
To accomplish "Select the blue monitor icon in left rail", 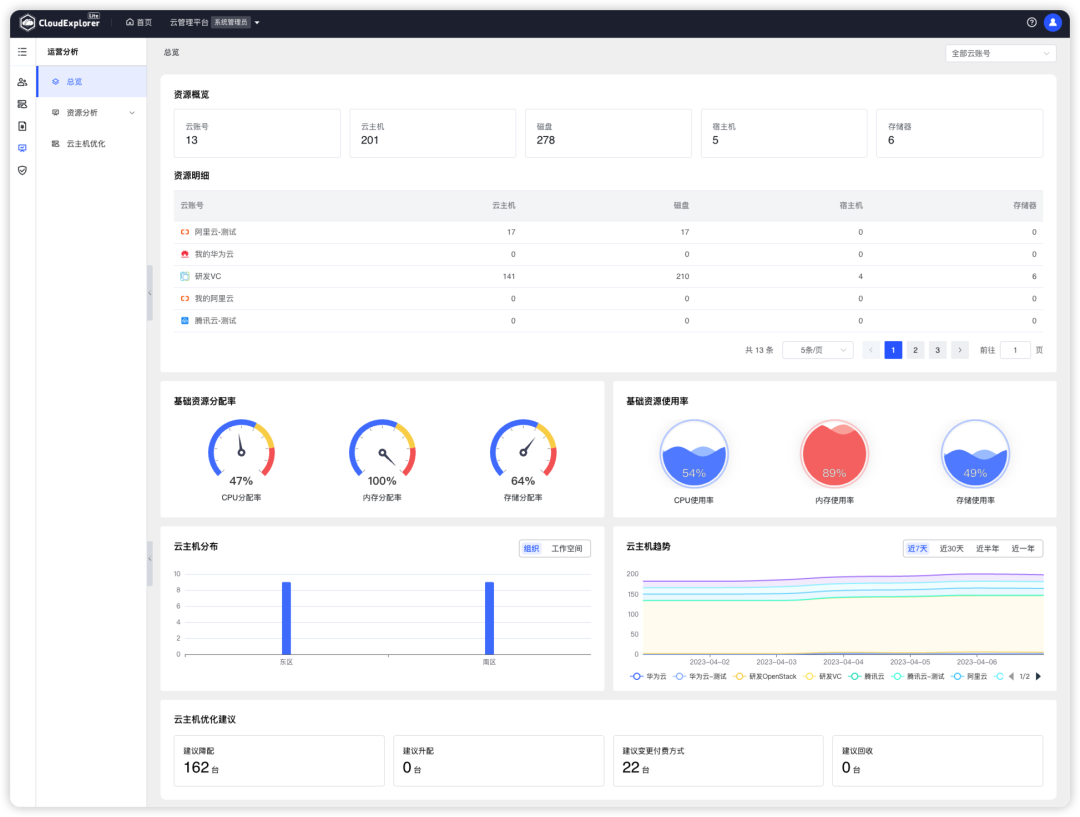I will (x=20, y=148).
